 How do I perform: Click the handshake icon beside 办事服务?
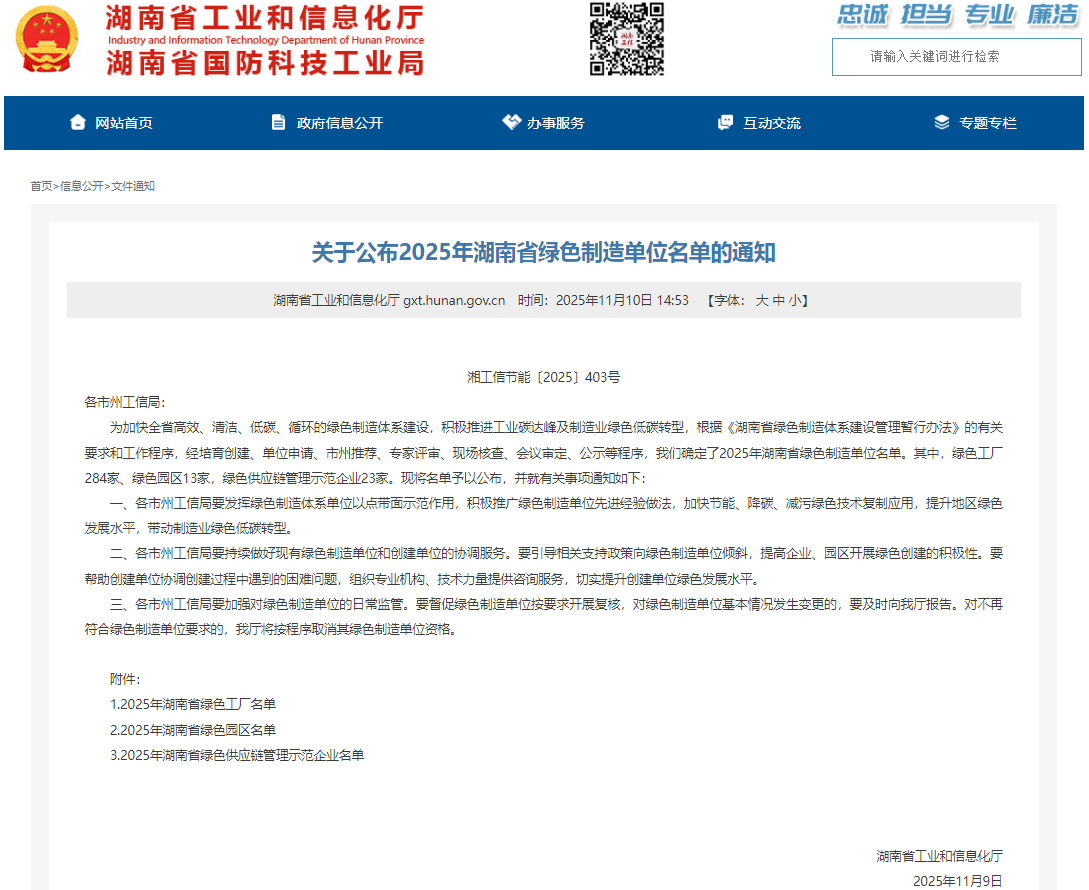[x=511, y=123]
